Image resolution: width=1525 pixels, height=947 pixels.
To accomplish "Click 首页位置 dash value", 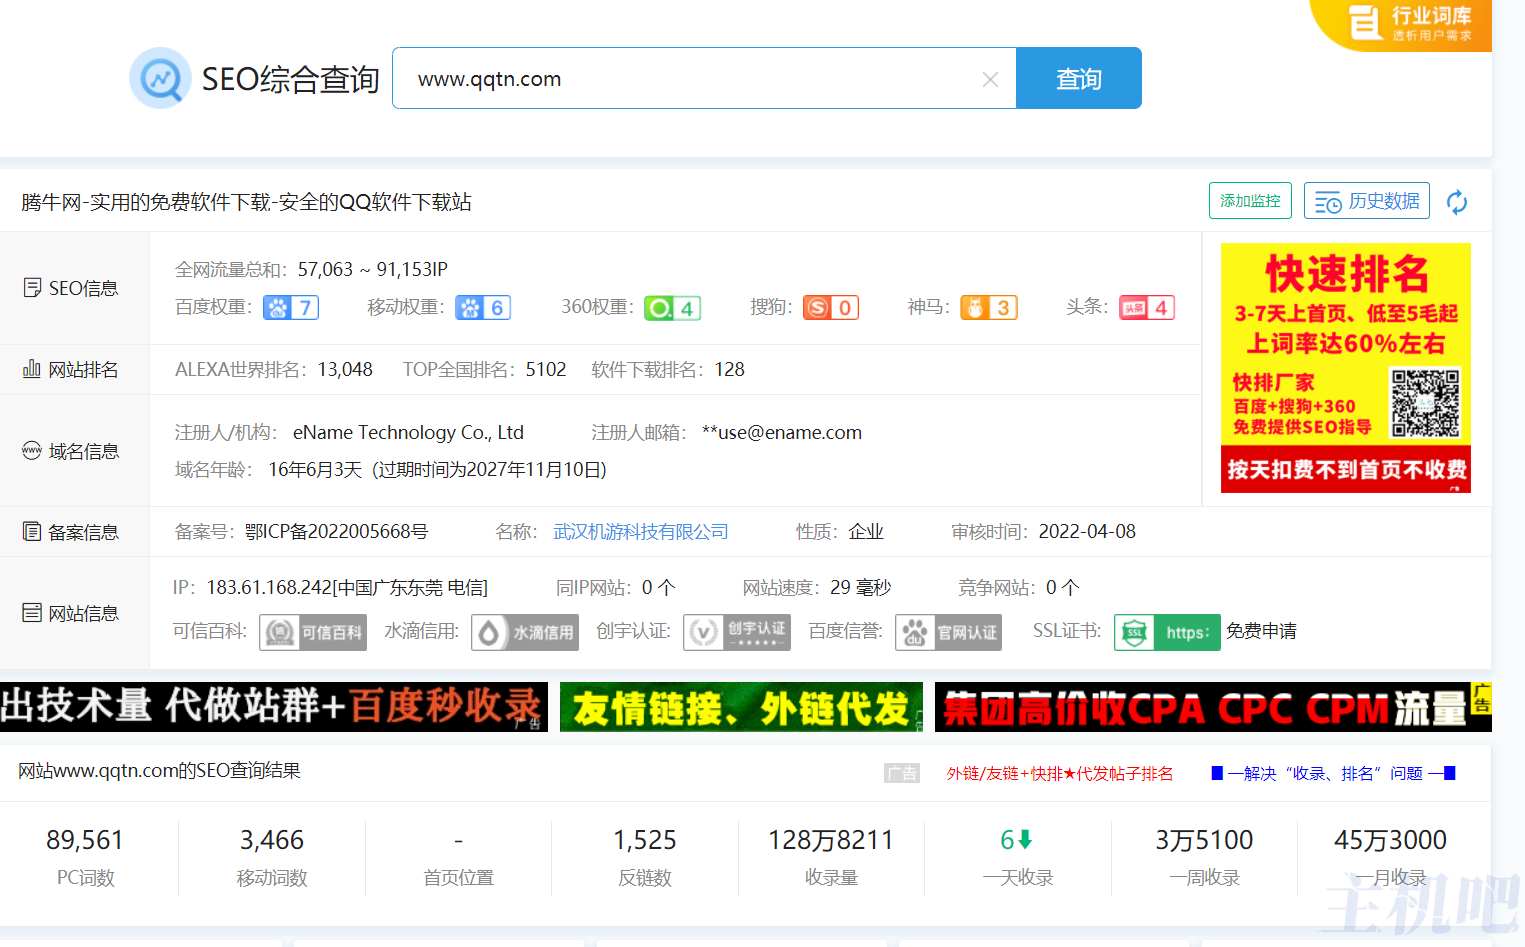I will point(458,840).
